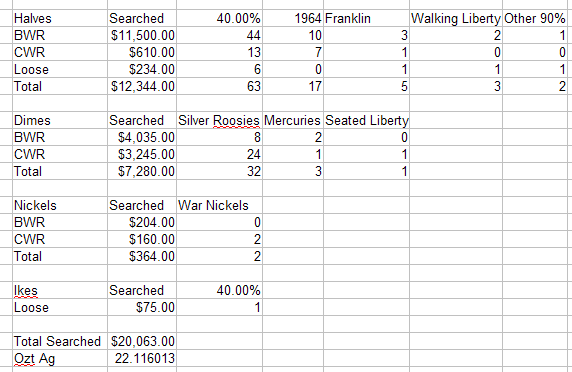Select the Mercuries header cell
This screenshot has height=372, width=572.
293,120
